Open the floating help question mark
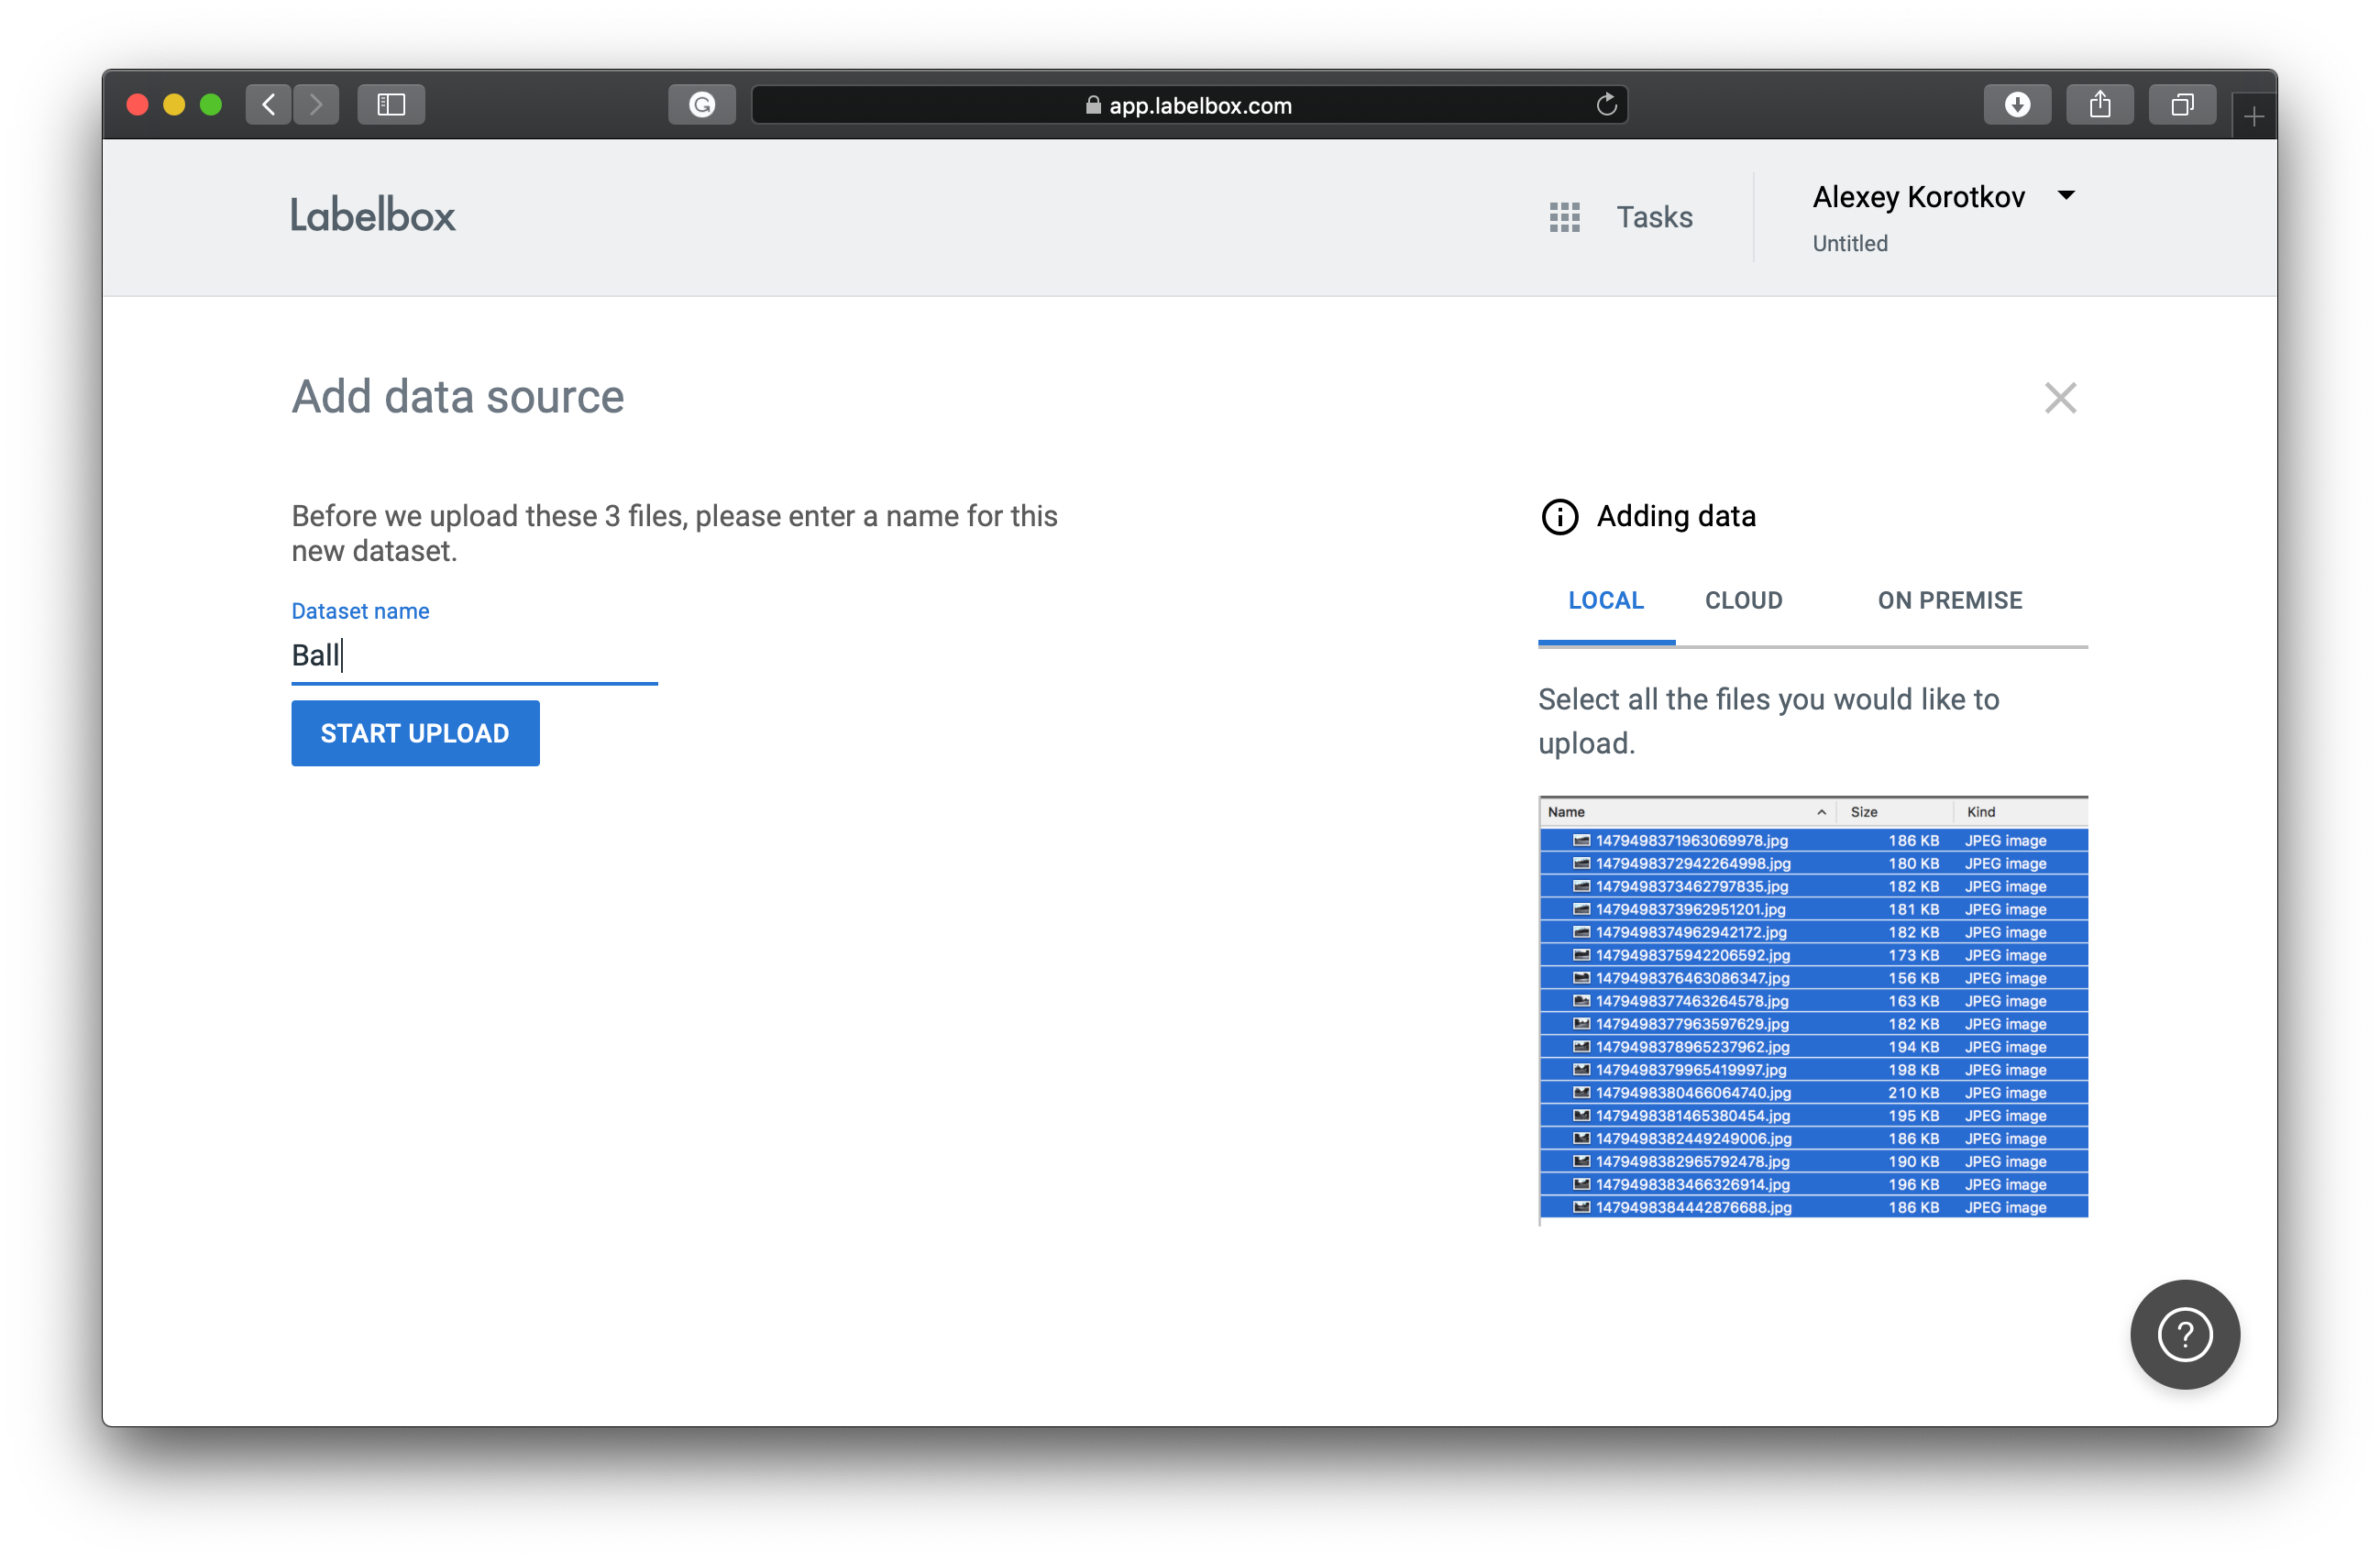 pos(2185,1334)
